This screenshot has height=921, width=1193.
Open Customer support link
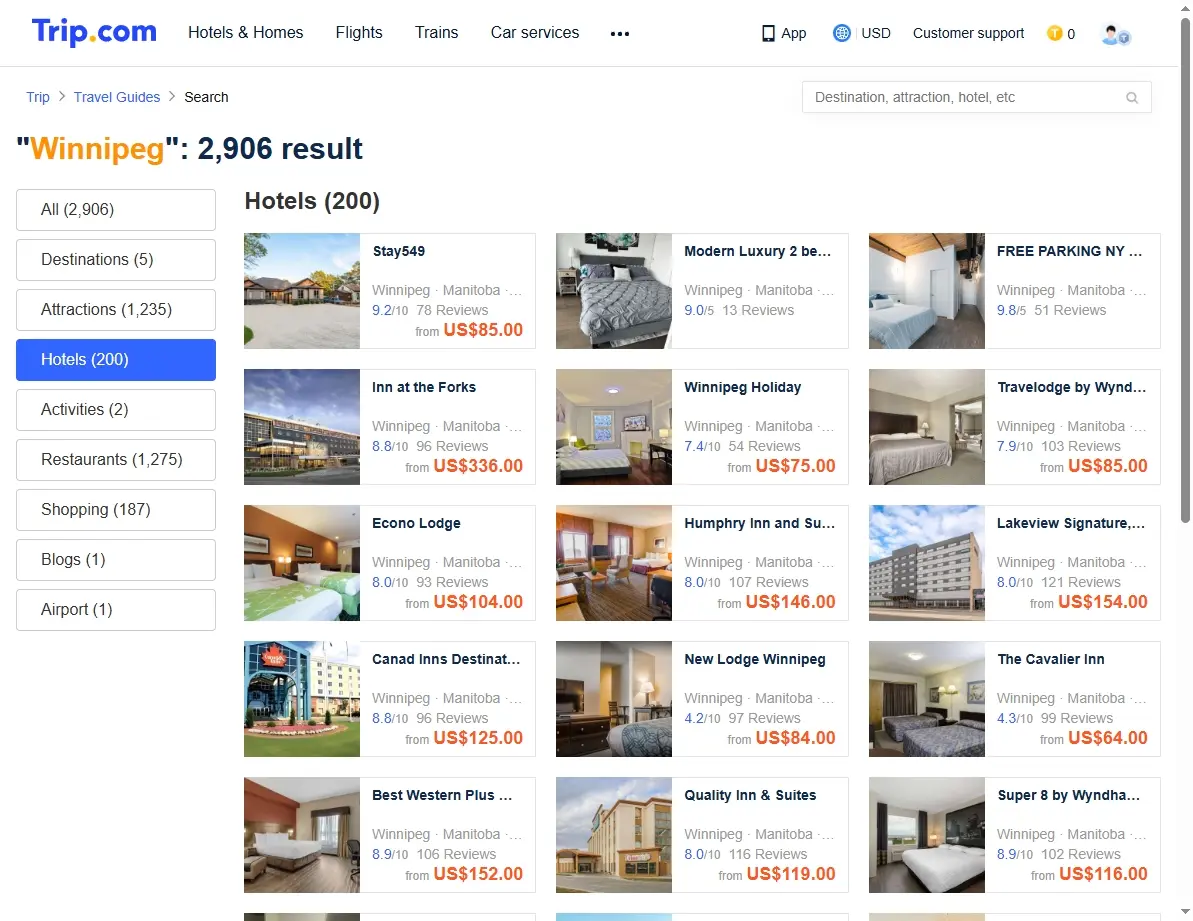point(969,33)
